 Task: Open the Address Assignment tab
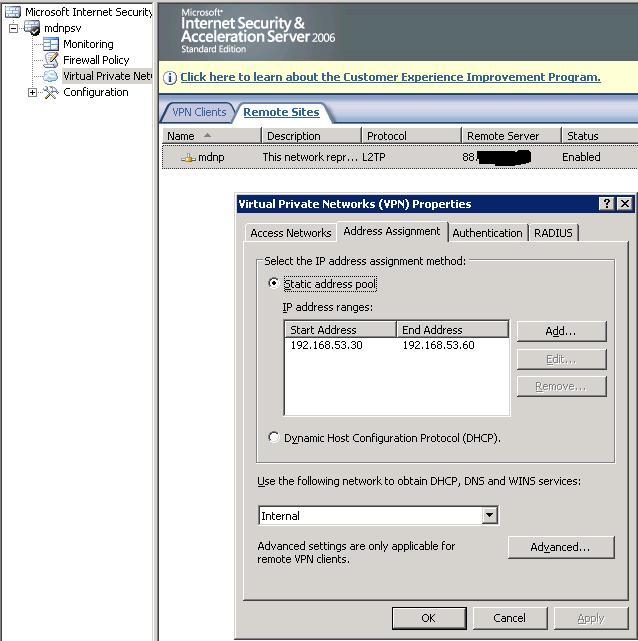click(x=392, y=231)
